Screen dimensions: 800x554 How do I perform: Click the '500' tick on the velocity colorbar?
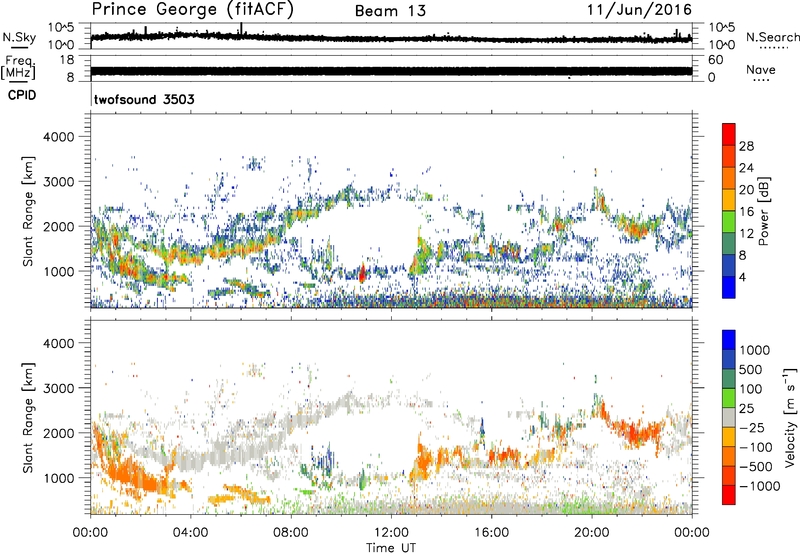click(751, 369)
